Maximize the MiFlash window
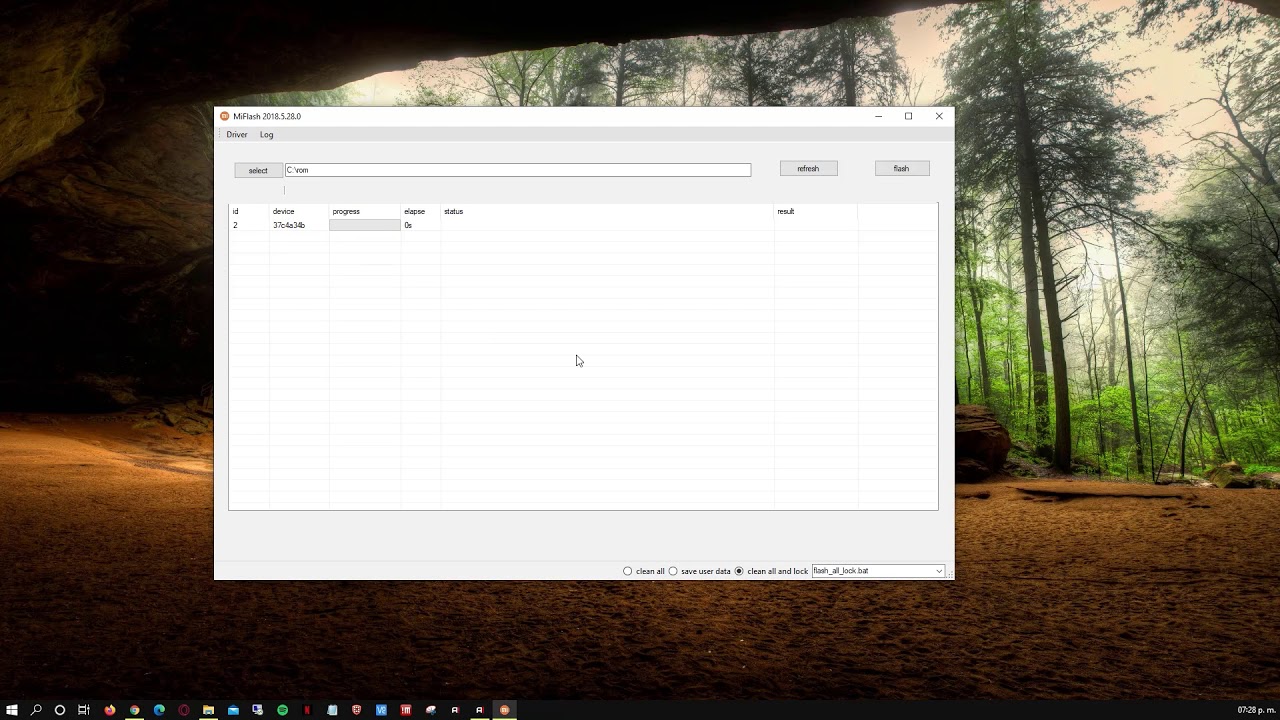Image resolution: width=1280 pixels, height=720 pixels. coord(909,116)
